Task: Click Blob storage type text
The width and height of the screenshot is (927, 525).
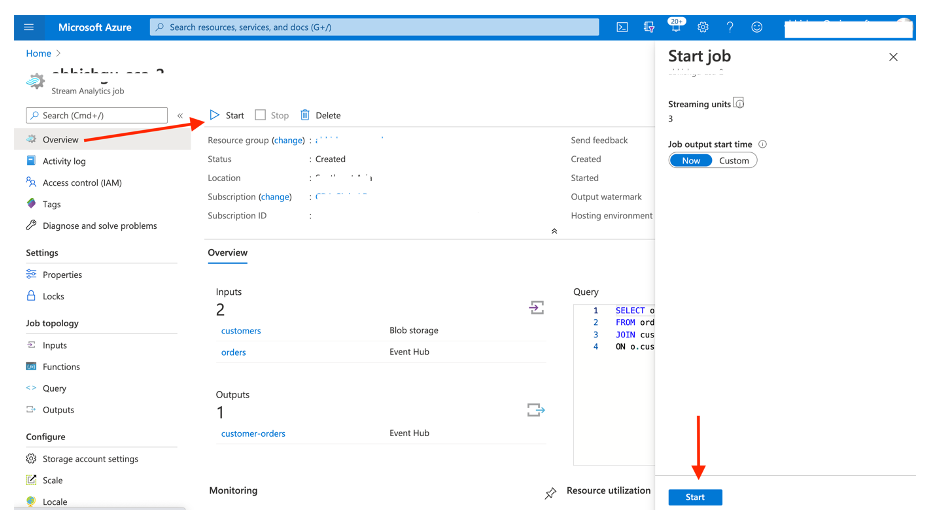Action: pos(414,330)
